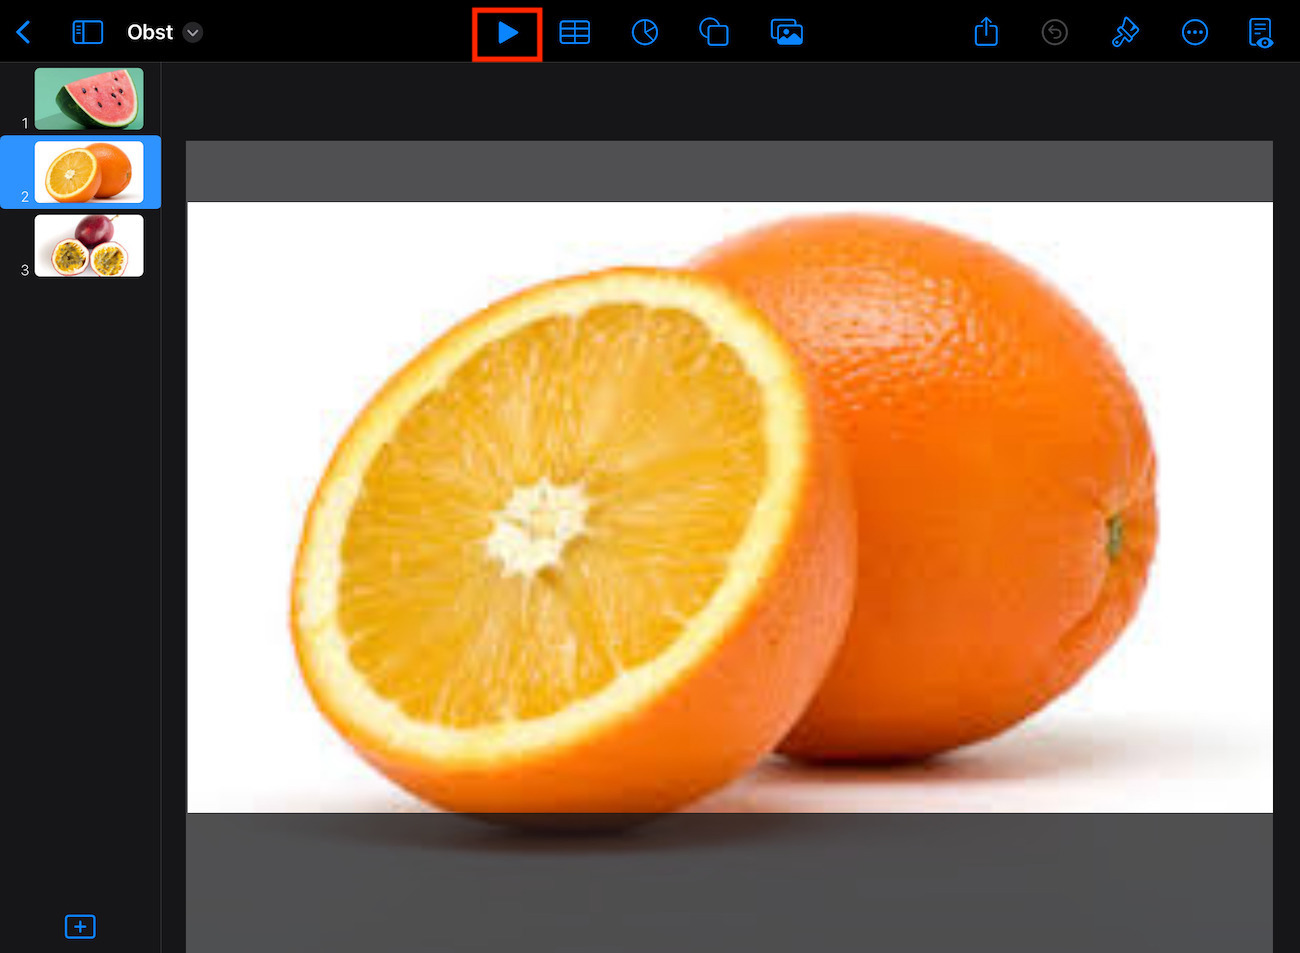Screen dimensions: 1300x953
Task: Start the slideshow with the Play button
Action: (x=506, y=32)
